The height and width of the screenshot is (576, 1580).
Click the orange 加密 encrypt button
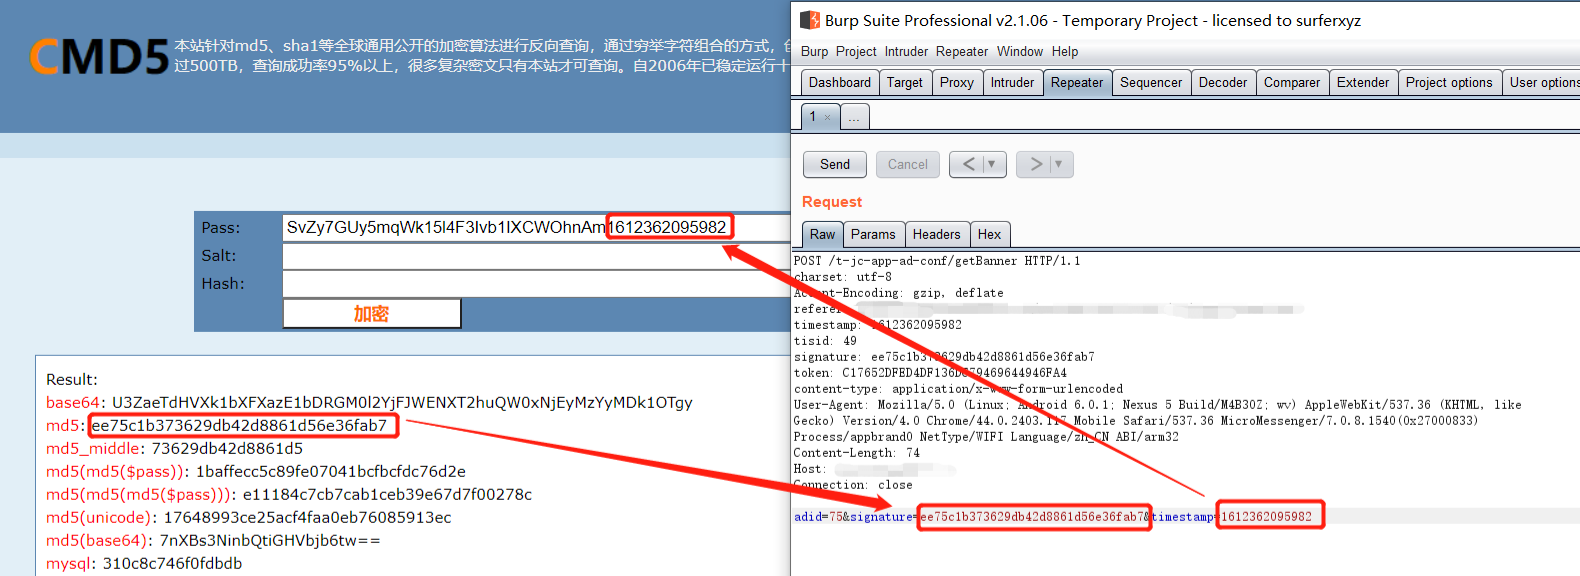click(372, 313)
